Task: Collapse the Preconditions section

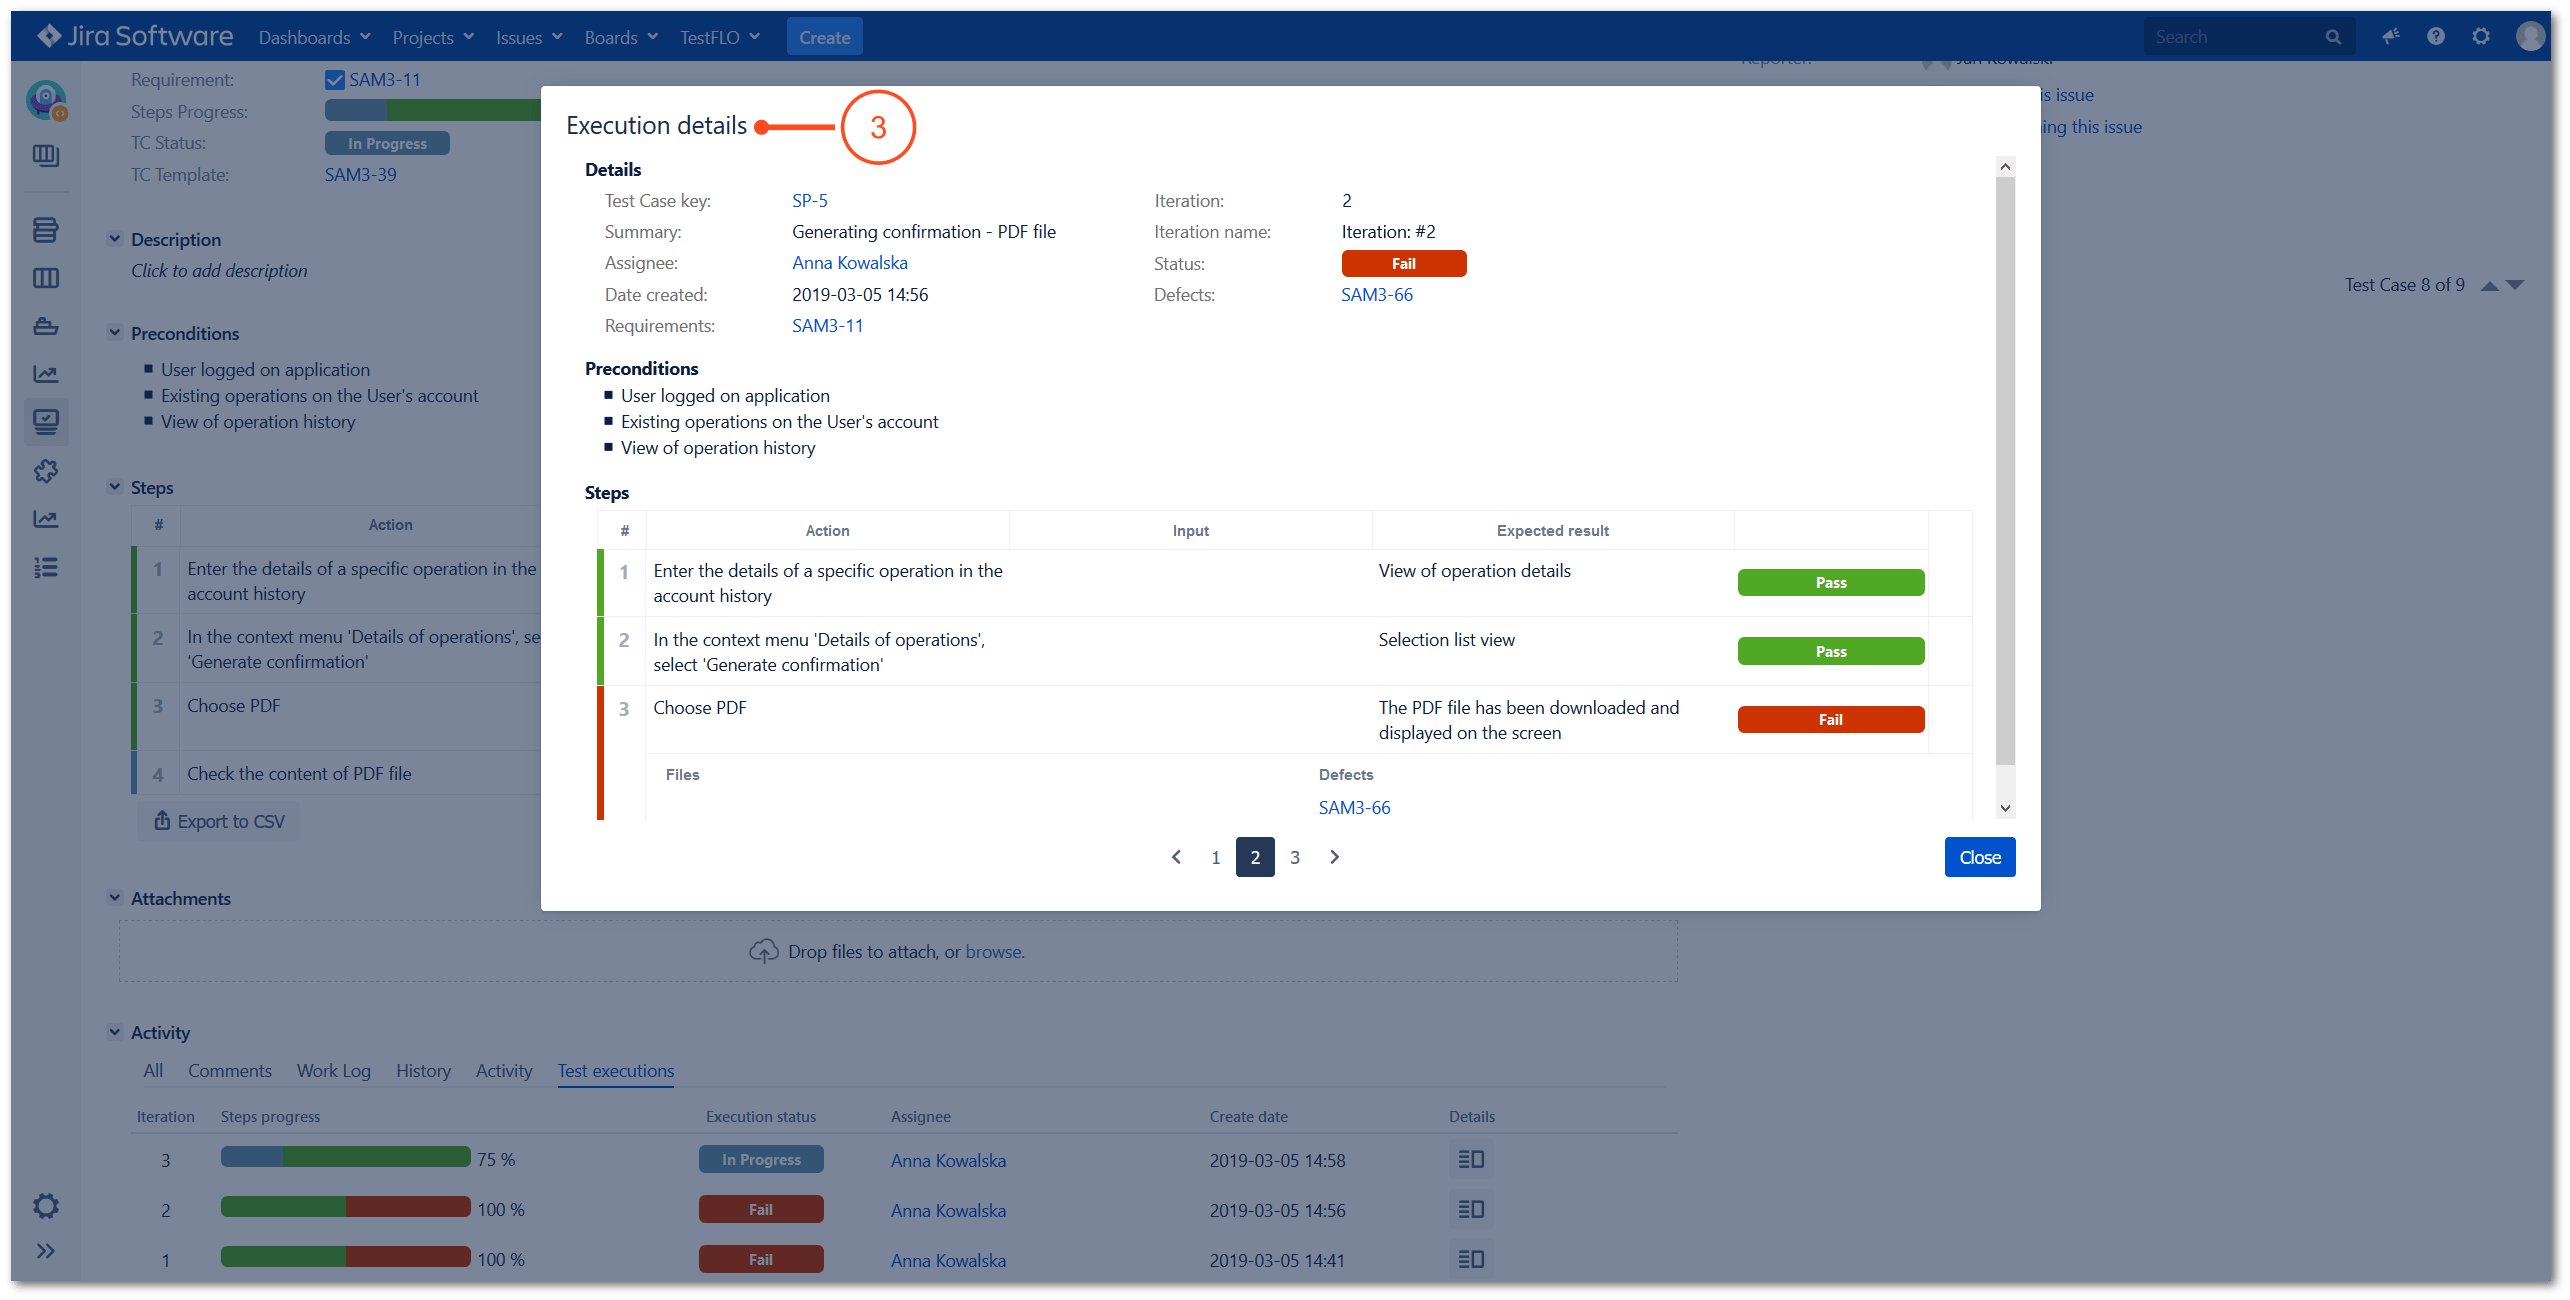Action: (x=115, y=332)
